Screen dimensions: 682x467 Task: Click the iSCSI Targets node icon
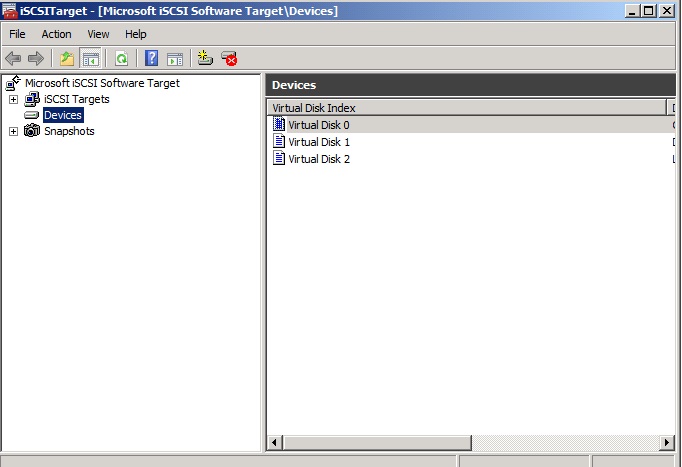tap(32, 99)
